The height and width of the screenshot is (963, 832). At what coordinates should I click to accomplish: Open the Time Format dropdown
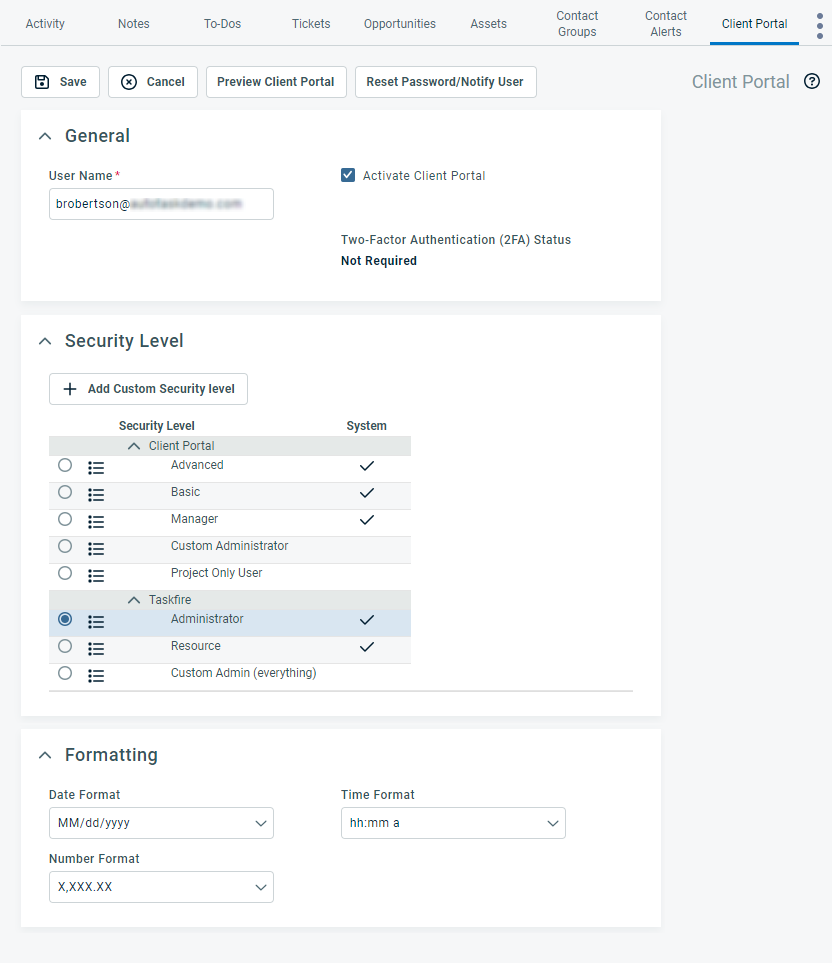pyautogui.click(x=453, y=823)
